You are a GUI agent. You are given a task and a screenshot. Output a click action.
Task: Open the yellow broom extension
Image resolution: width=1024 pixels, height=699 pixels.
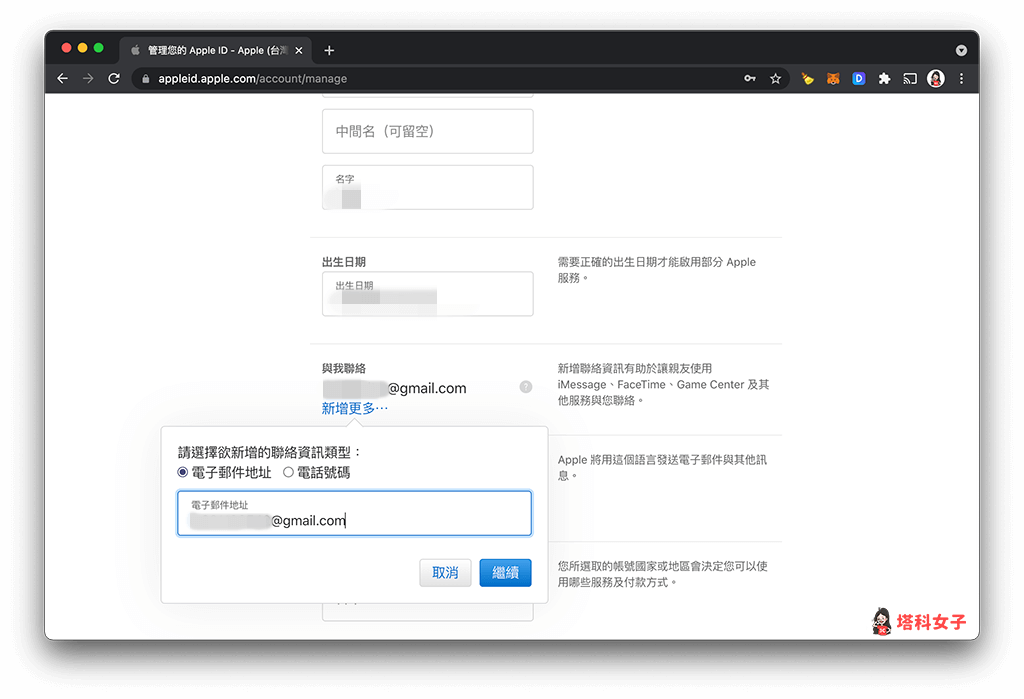pyautogui.click(x=808, y=78)
